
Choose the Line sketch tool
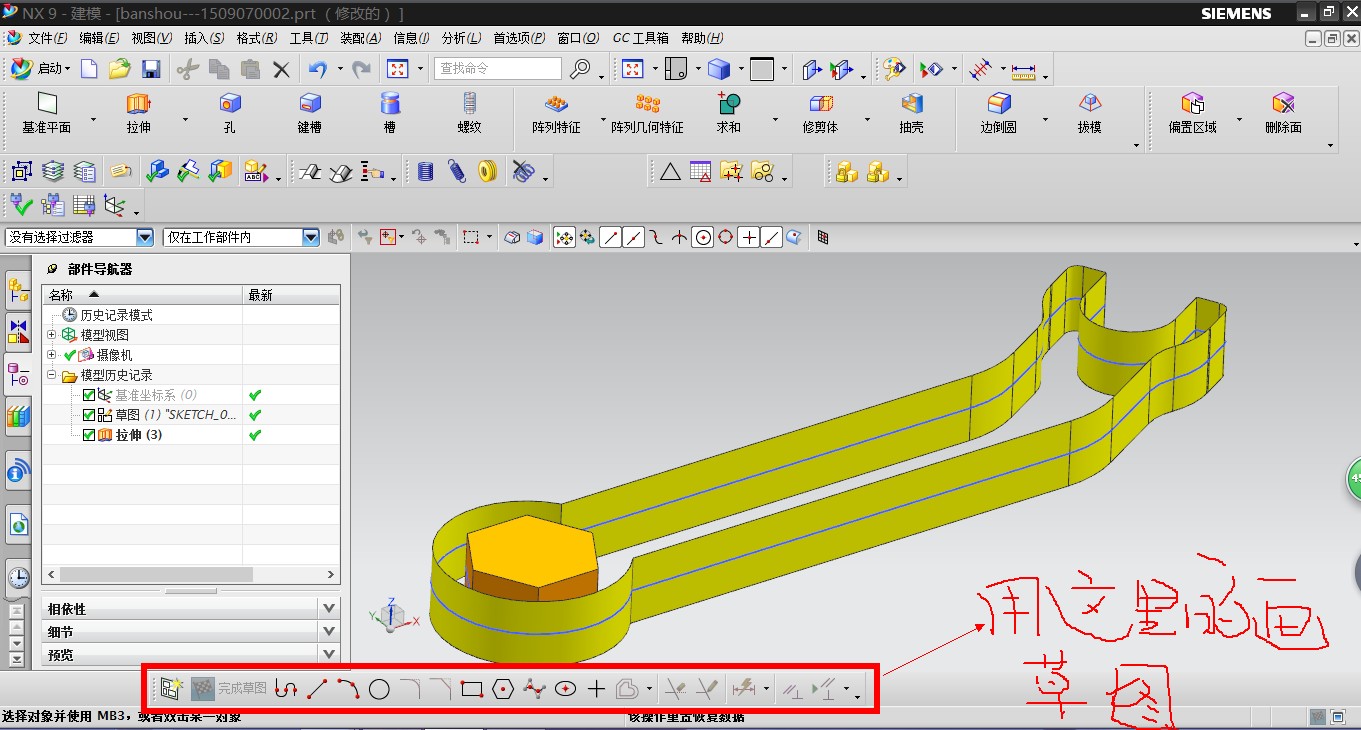pos(317,689)
